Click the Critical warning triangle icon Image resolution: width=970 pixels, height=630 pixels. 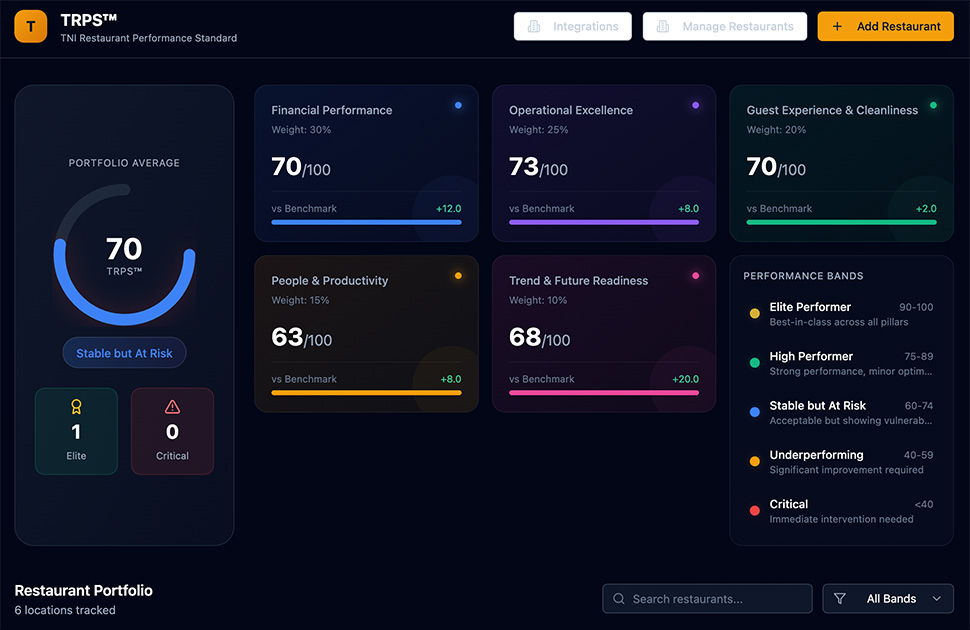172,407
